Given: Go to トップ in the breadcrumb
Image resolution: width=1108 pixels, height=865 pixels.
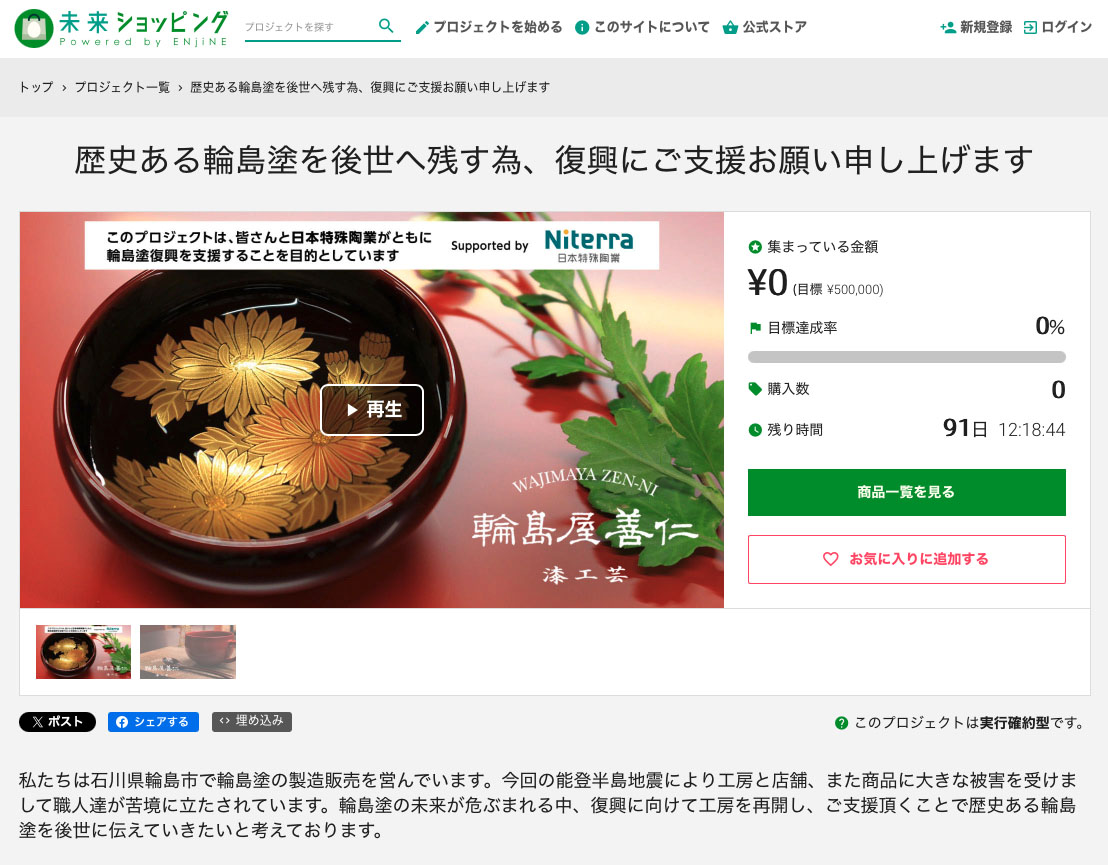Looking at the screenshot, I should click(36, 87).
